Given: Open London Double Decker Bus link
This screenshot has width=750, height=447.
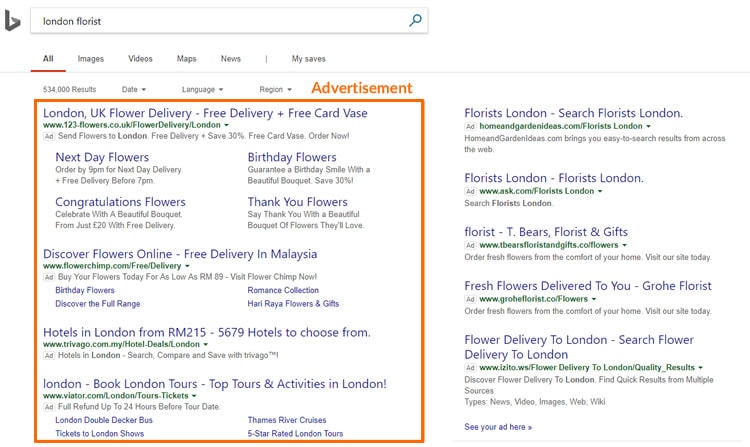Looking at the screenshot, I should [104, 420].
